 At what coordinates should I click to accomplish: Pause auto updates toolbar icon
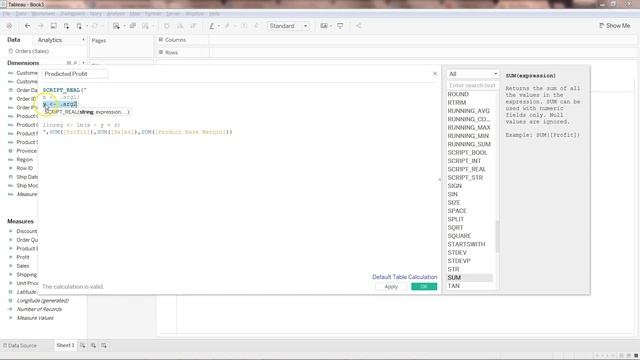(79, 26)
